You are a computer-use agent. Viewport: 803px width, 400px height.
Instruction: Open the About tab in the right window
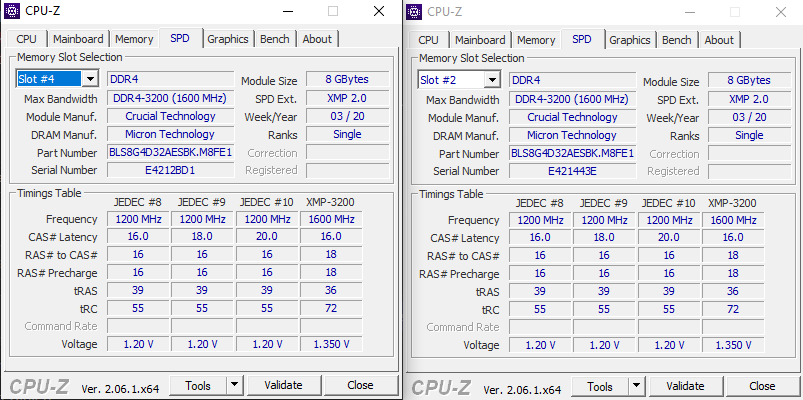click(x=719, y=40)
